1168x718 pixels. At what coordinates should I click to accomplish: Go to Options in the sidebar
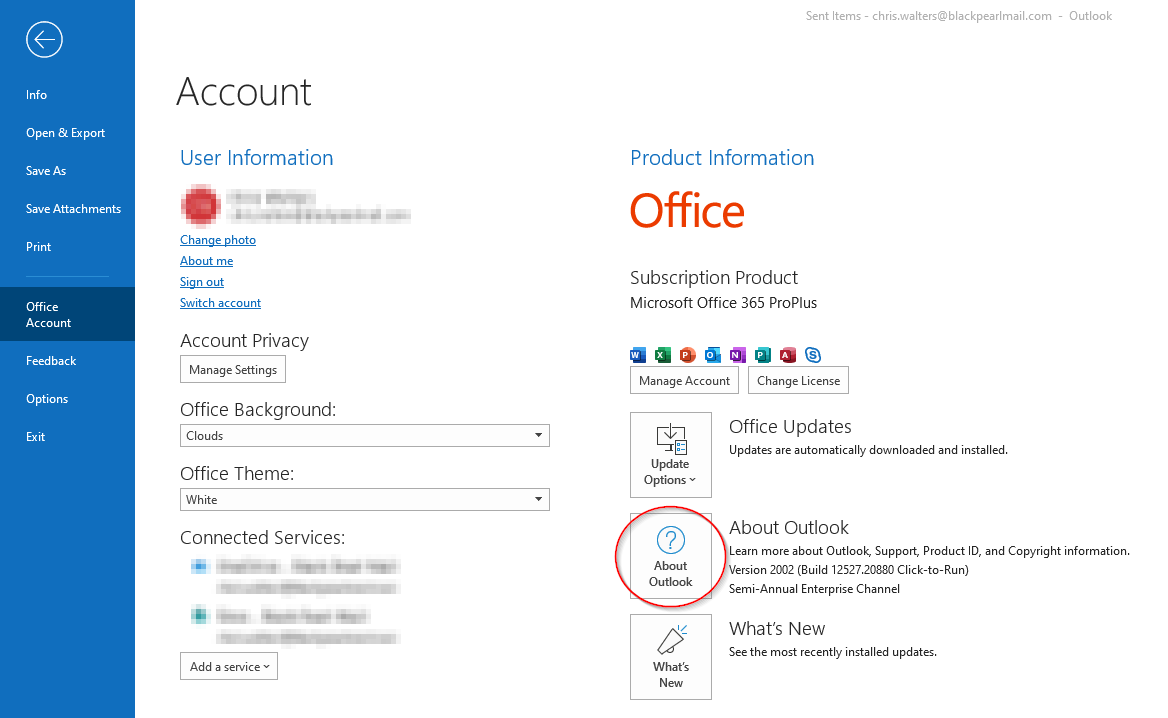[47, 399]
